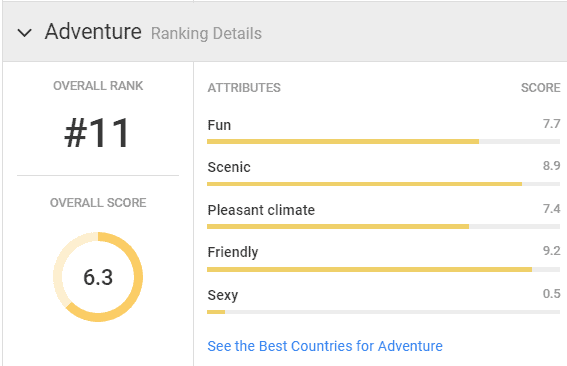This screenshot has height=366, width=567.
Task: Click the Sexy attribute score bar
Action: click(383, 312)
